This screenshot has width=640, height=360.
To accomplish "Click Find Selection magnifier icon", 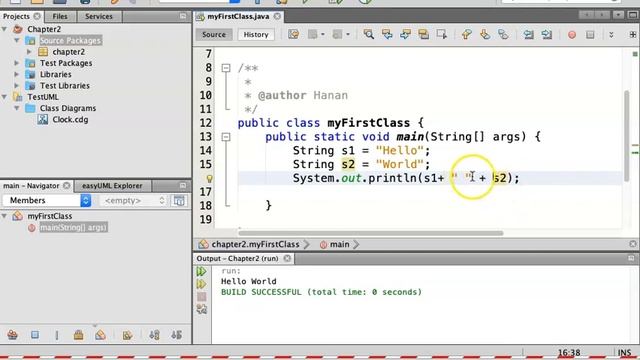I will [369, 34].
